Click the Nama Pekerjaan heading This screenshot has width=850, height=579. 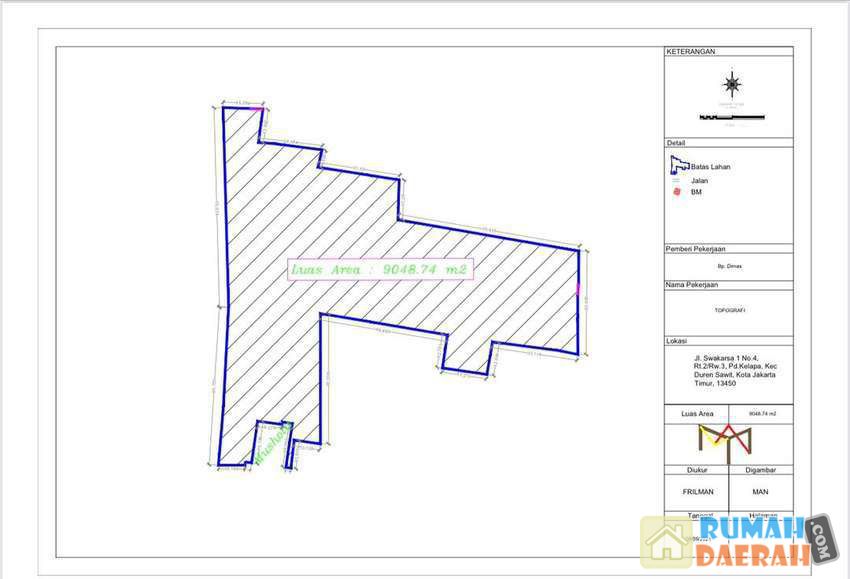[692, 285]
